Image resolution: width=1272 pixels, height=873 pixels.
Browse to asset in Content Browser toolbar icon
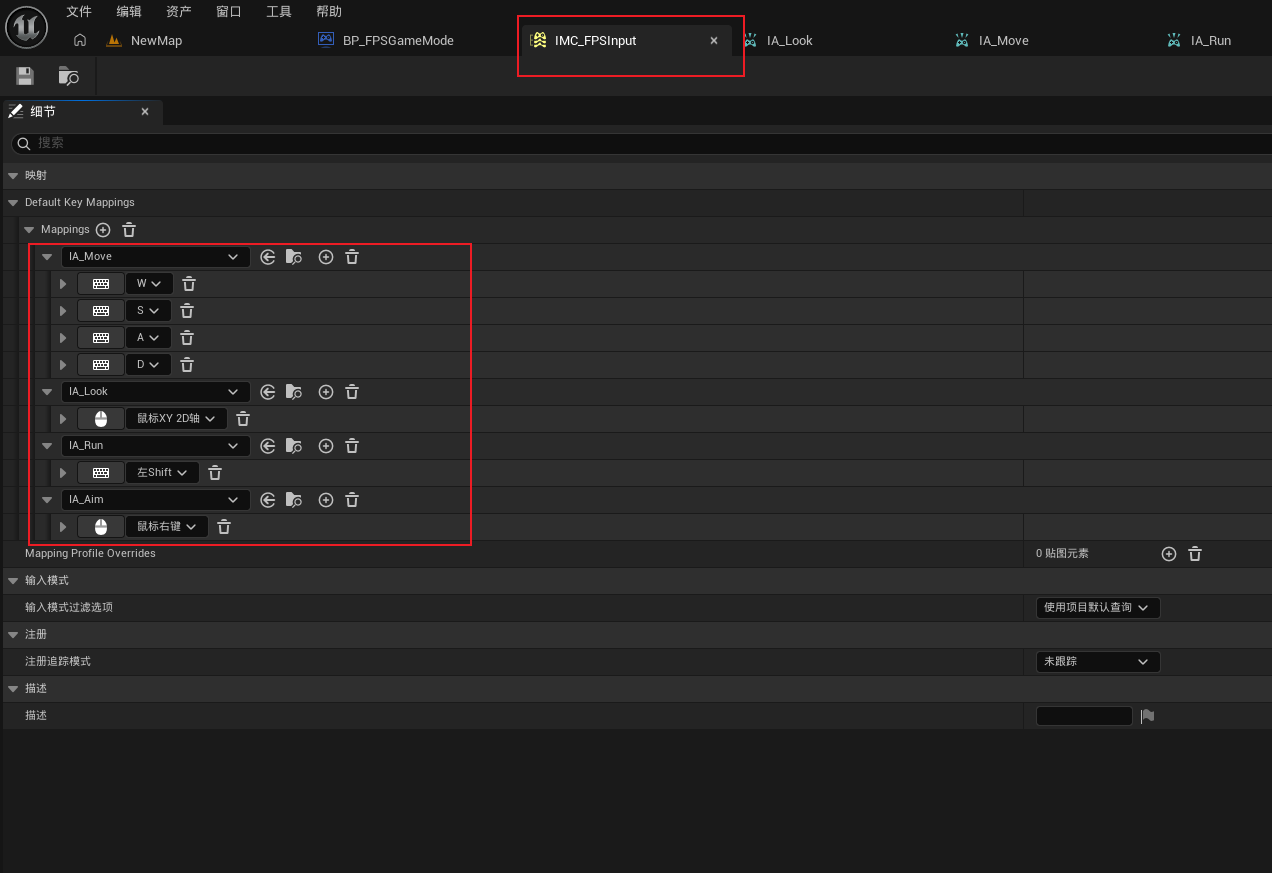pos(68,76)
